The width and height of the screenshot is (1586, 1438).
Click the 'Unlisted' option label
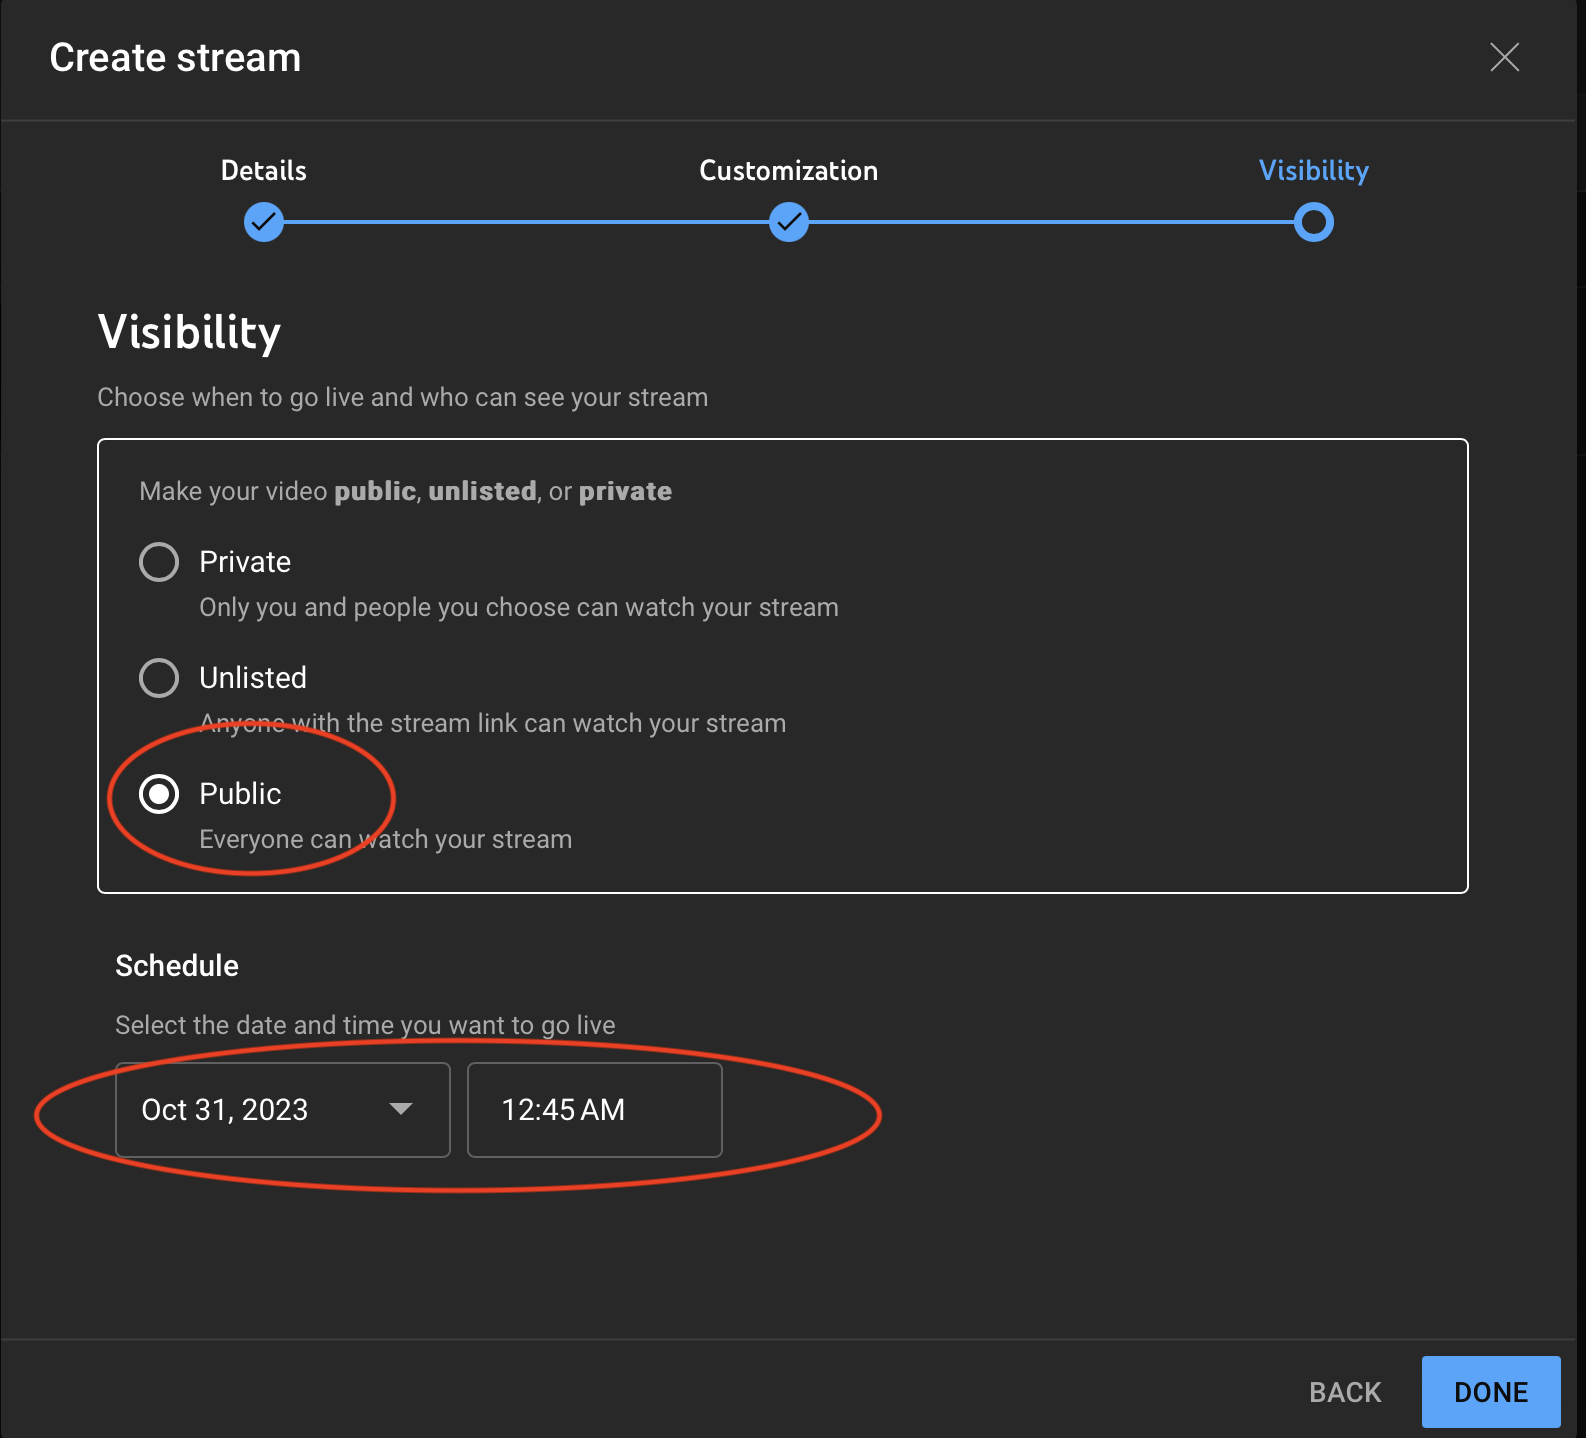[253, 678]
